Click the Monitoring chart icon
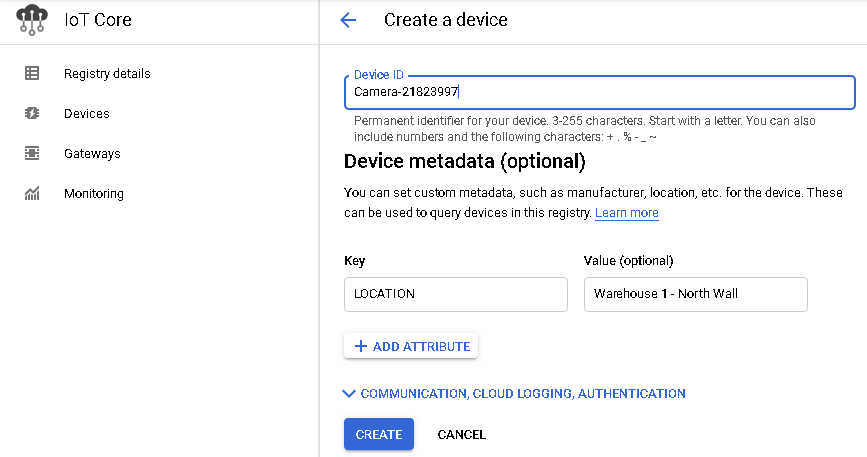This screenshot has height=457, width=867. point(32,193)
